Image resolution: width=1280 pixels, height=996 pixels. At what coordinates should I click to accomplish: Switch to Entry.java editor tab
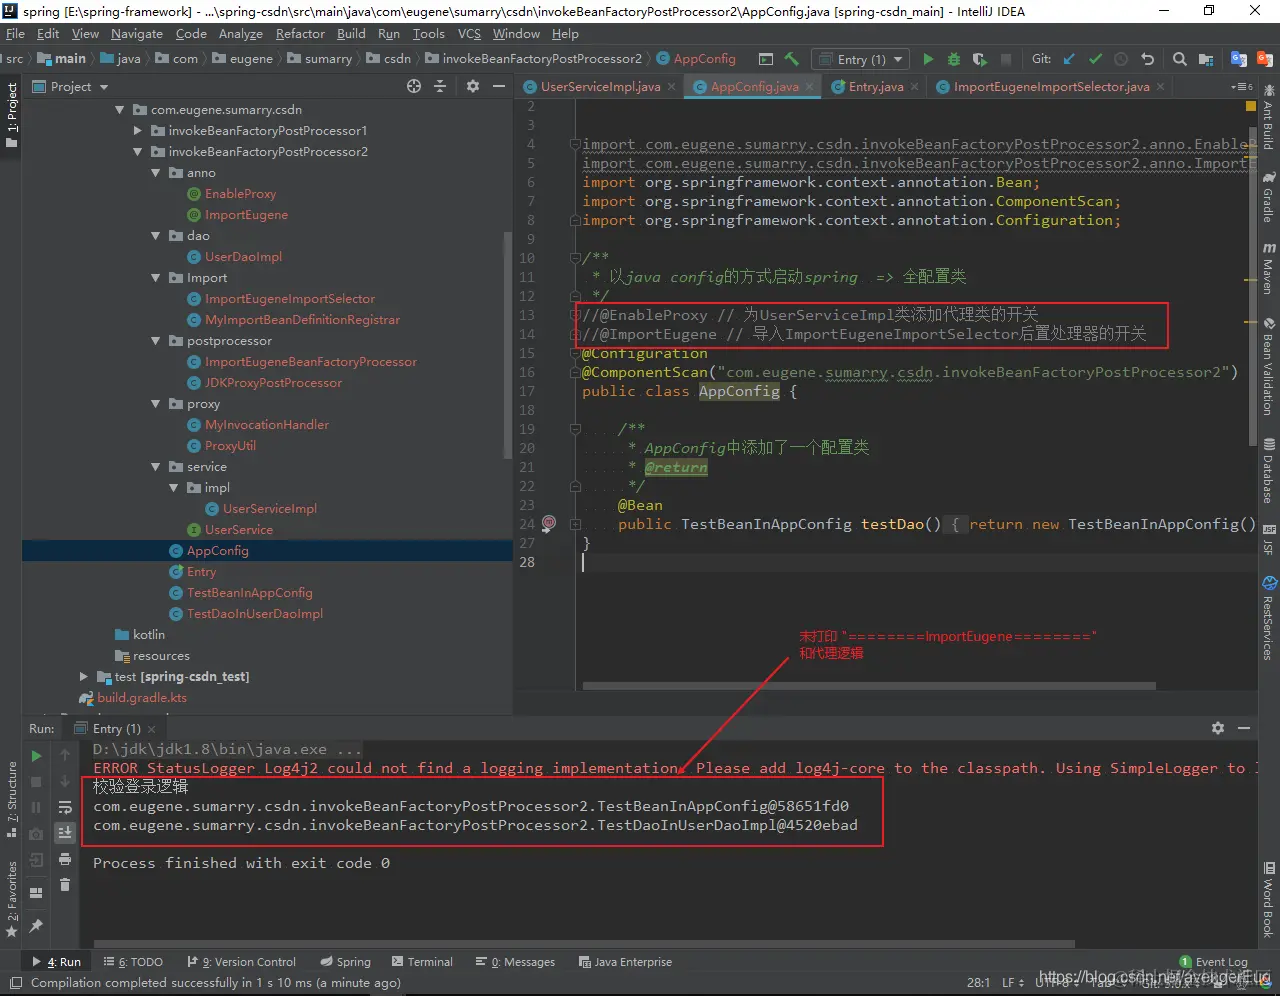(876, 87)
